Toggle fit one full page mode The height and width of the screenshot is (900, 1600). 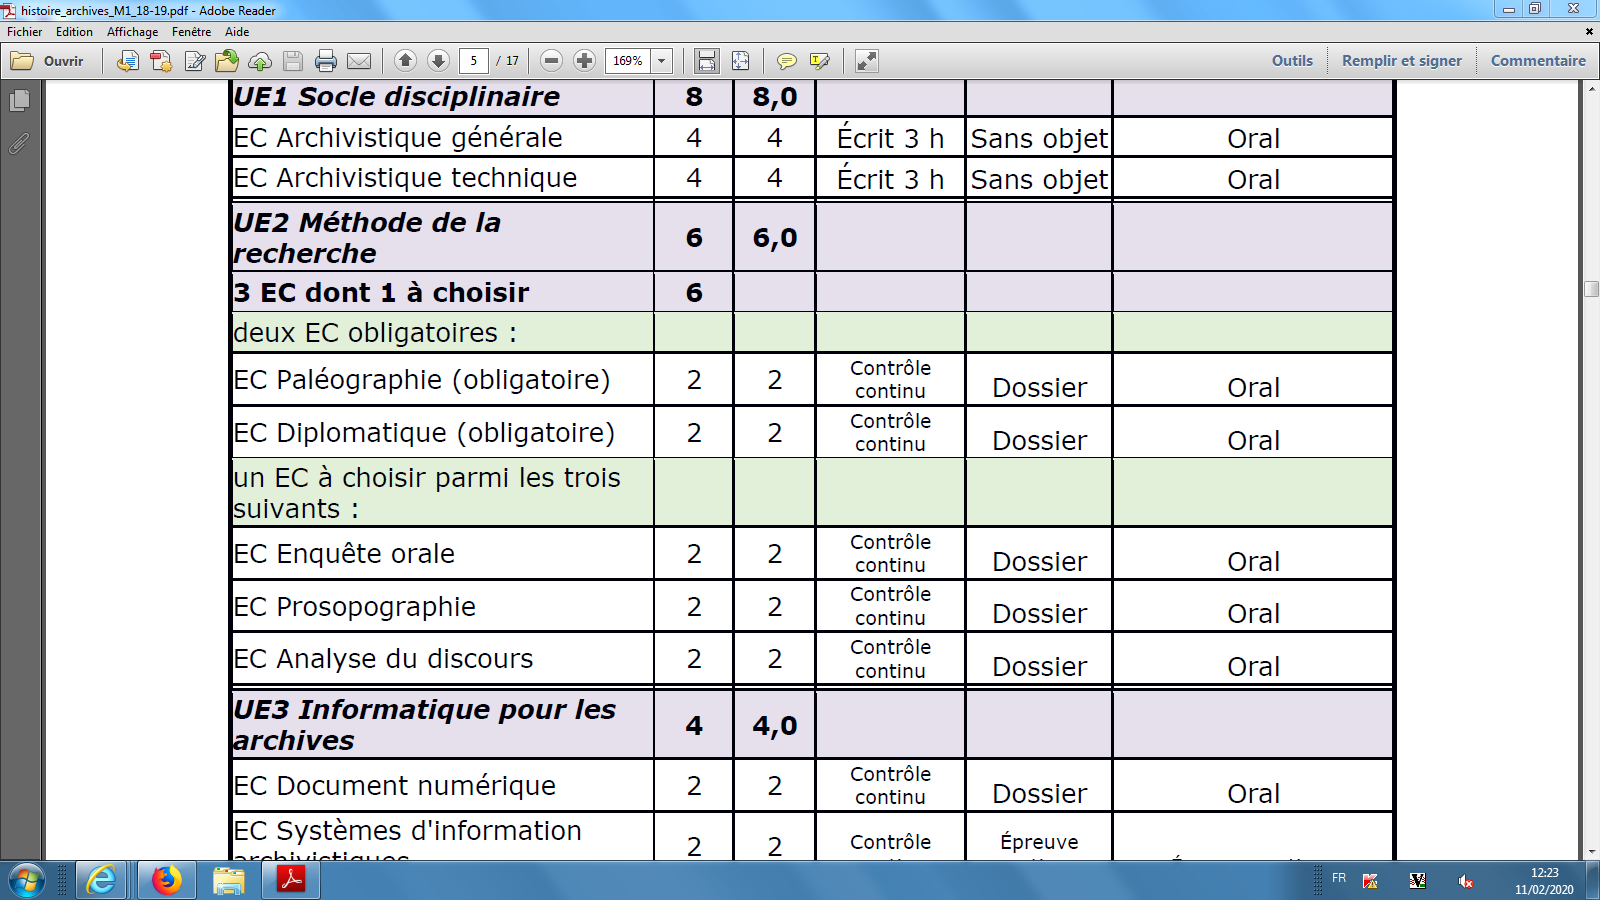coord(740,61)
